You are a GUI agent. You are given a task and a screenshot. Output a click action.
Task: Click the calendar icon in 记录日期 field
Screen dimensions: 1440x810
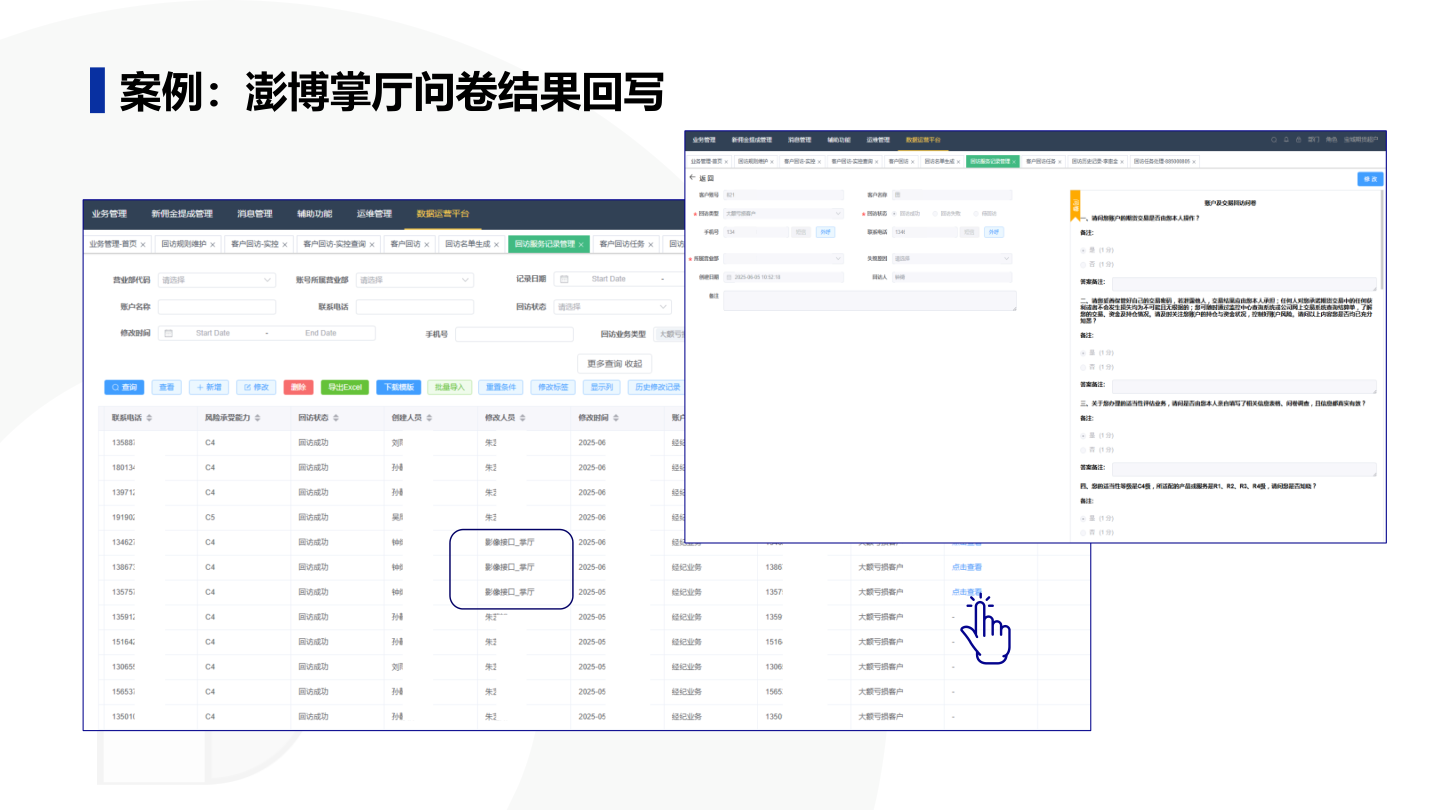pyautogui.click(x=564, y=279)
